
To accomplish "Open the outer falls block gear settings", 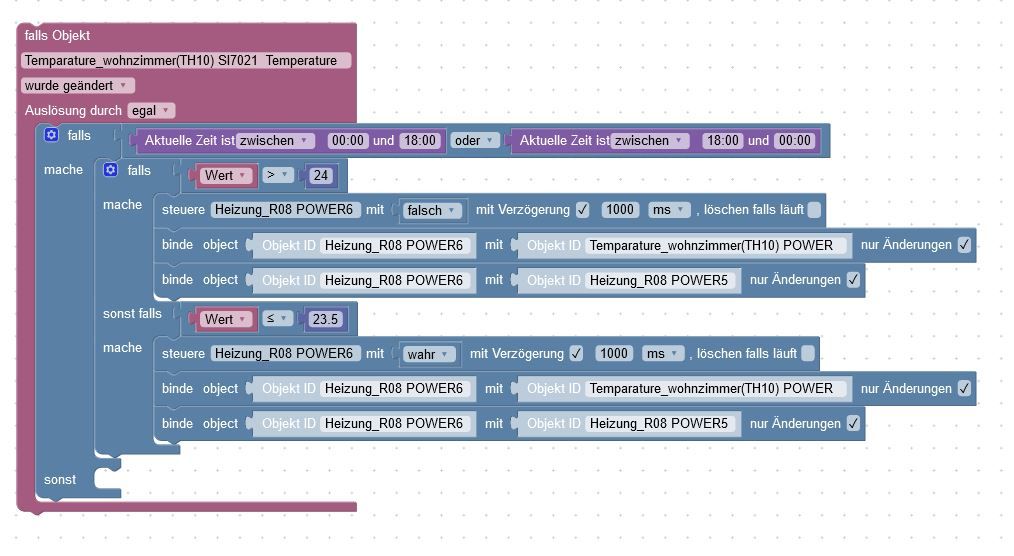I will pos(51,134).
